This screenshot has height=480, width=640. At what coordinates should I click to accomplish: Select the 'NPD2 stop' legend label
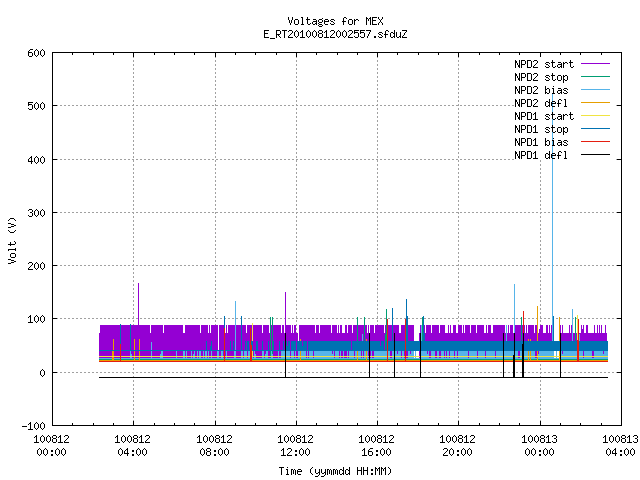click(541, 77)
